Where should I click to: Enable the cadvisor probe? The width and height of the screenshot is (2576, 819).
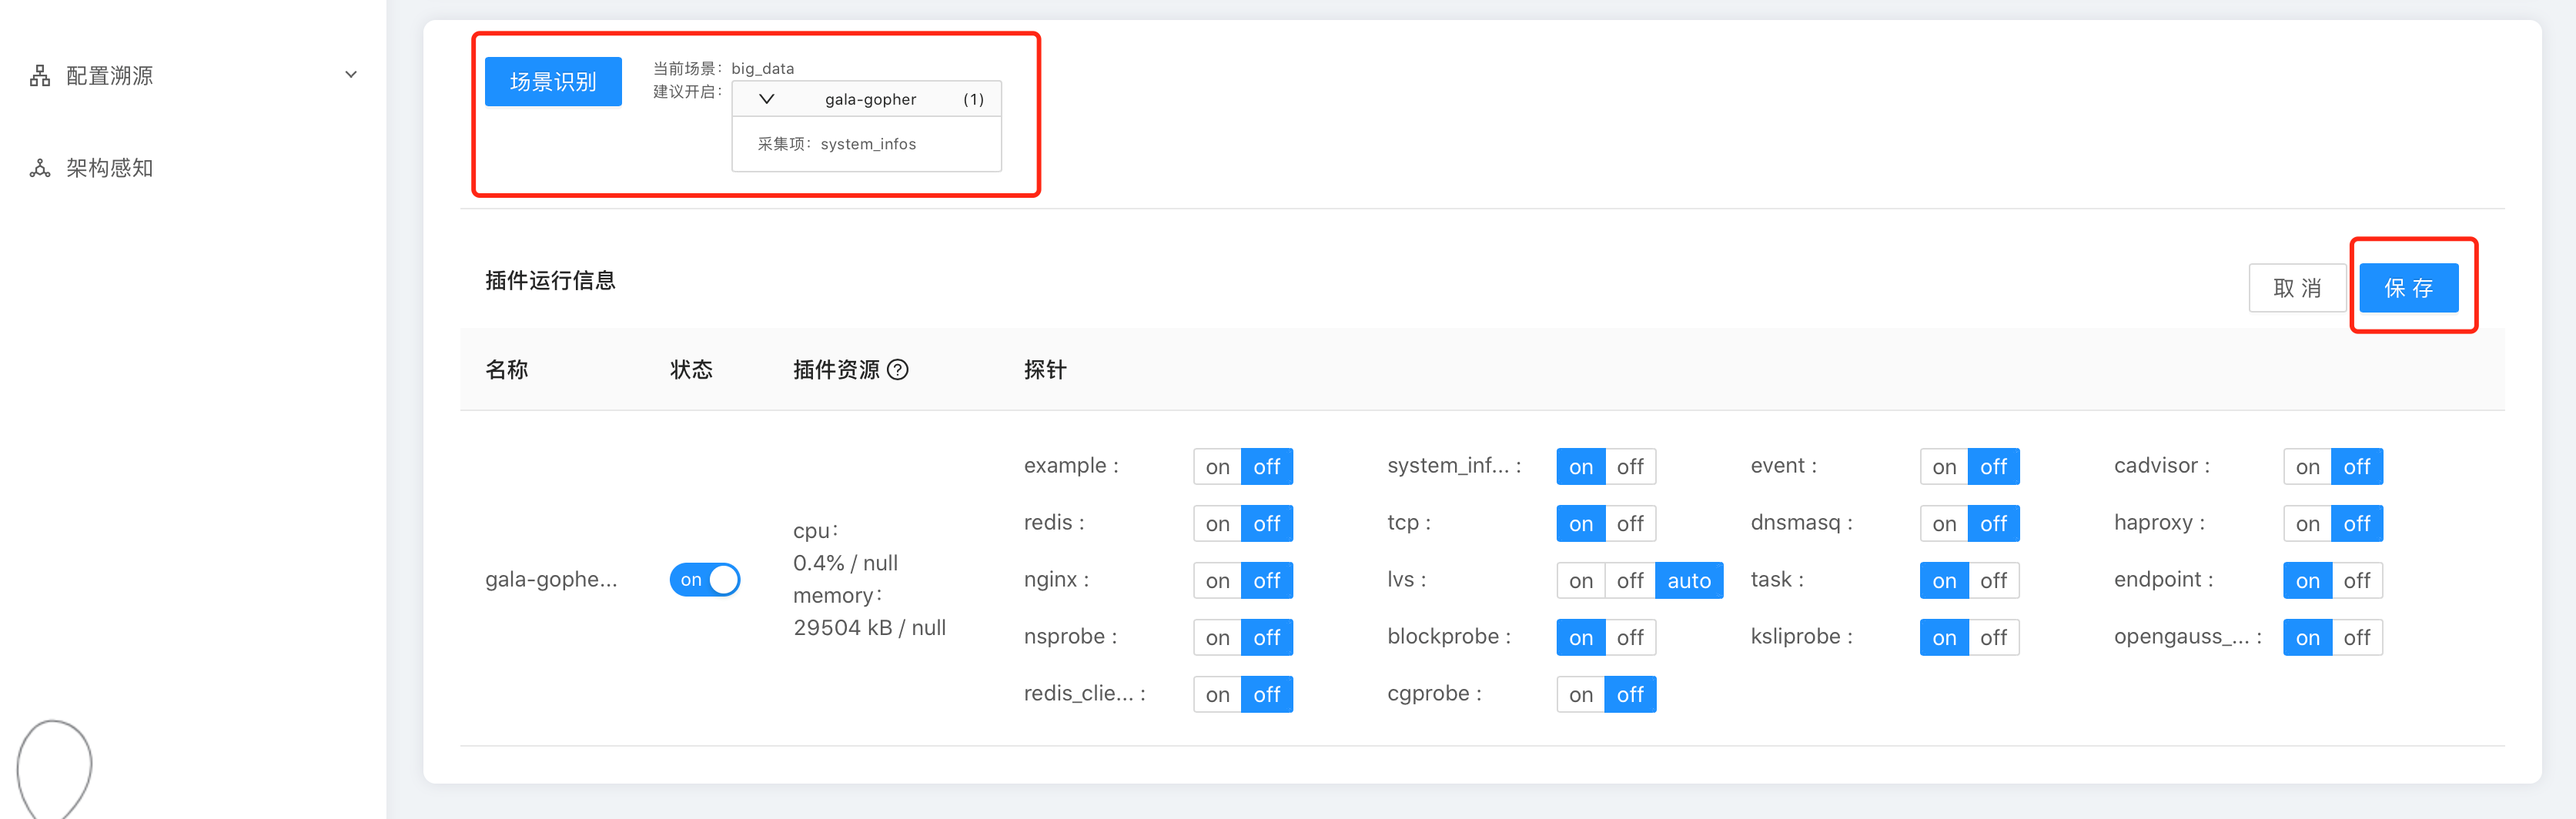pyautogui.click(x=2307, y=467)
